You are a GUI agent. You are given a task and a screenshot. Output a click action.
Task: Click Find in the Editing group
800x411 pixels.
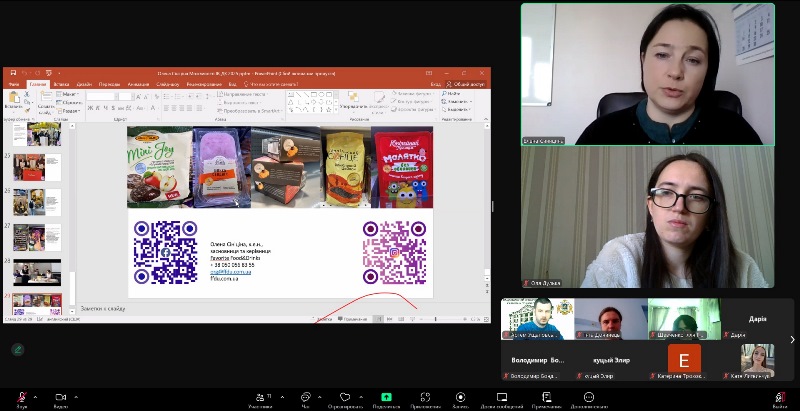(452, 94)
